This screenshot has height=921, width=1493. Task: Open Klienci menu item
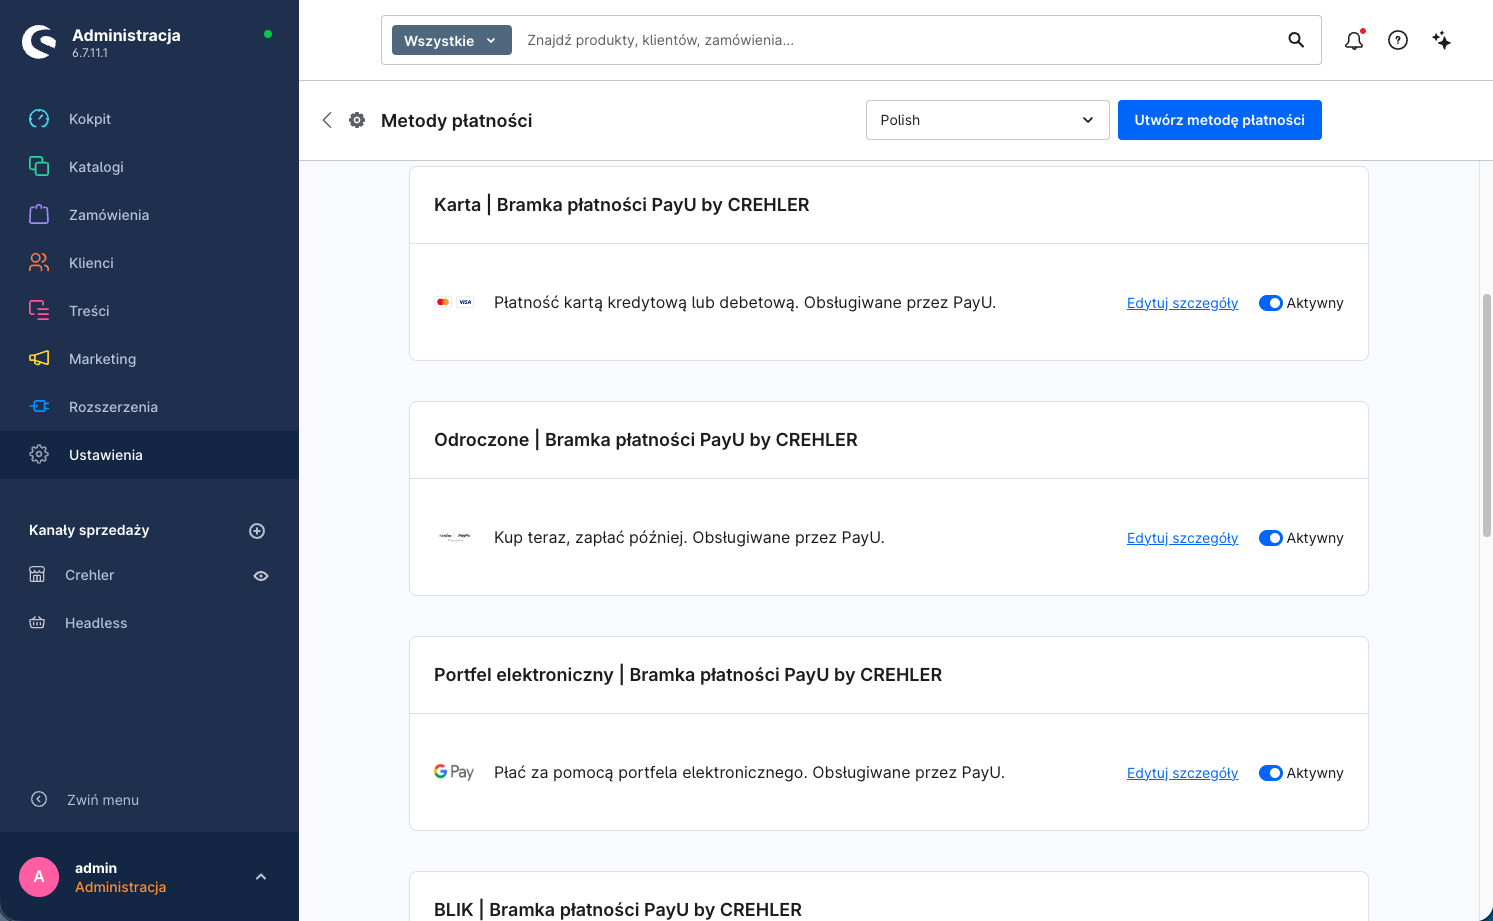(149, 263)
